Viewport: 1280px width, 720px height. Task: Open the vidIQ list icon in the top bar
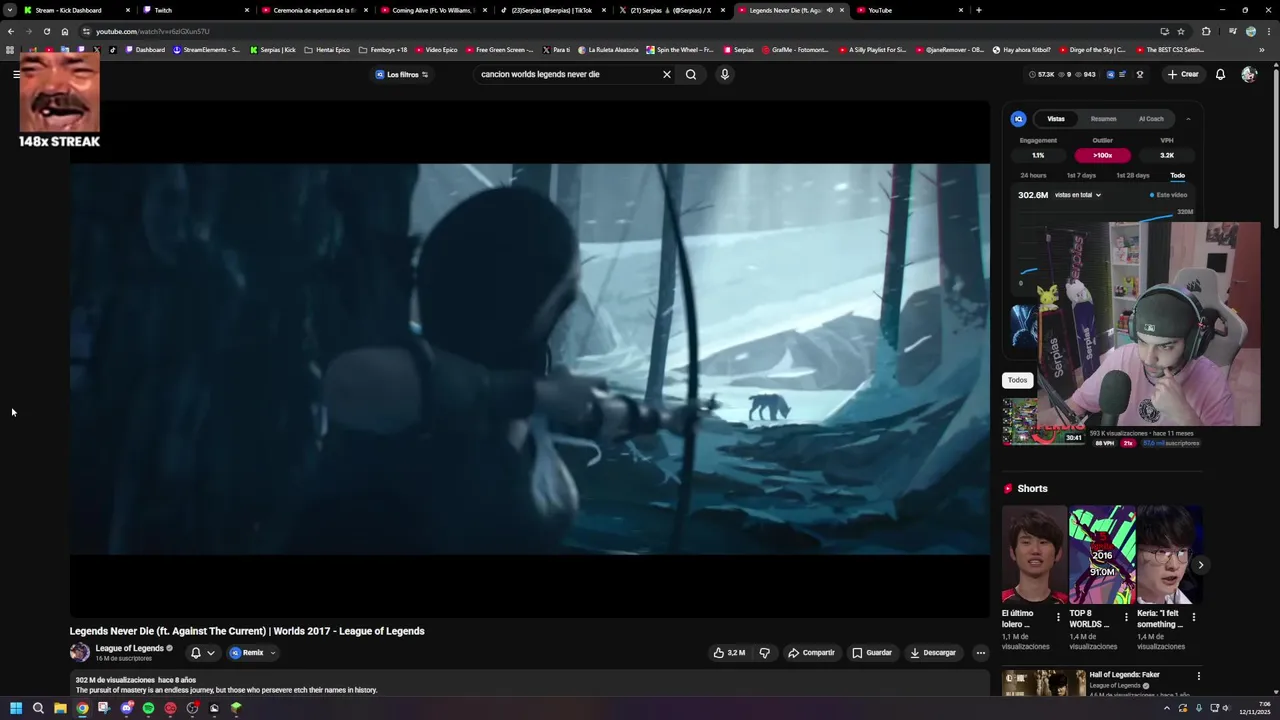coord(1122,74)
